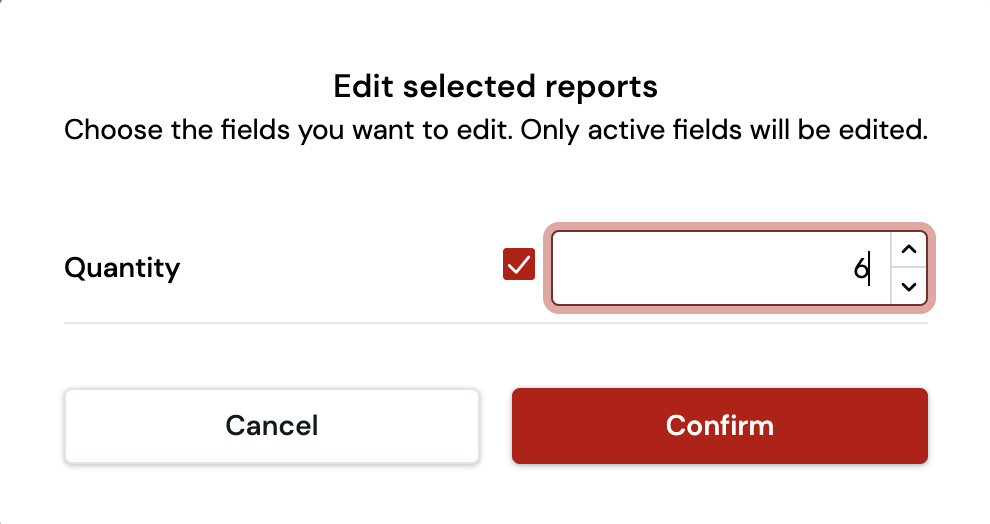The height and width of the screenshot is (524, 990).
Task: Click inside the Quantity number input
Action: 720,268
